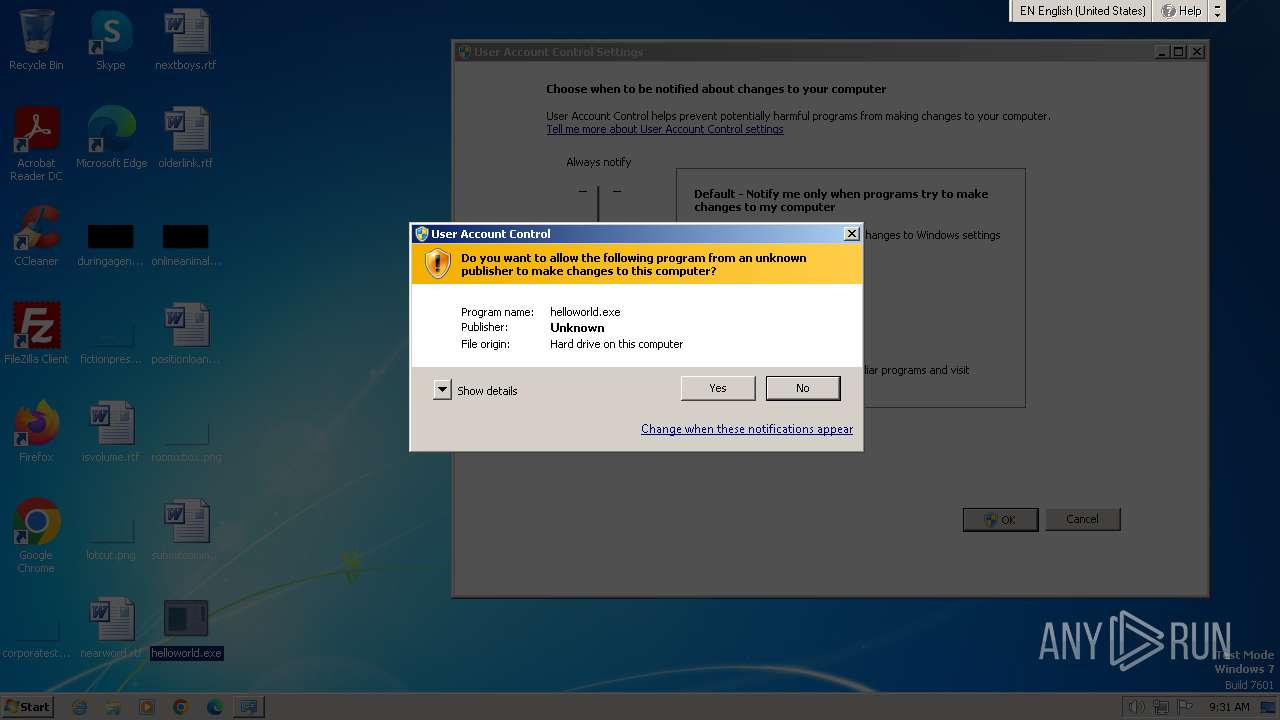The image size is (1280, 720).
Task: Click No to block helloworld.exe
Action: click(803, 388)
